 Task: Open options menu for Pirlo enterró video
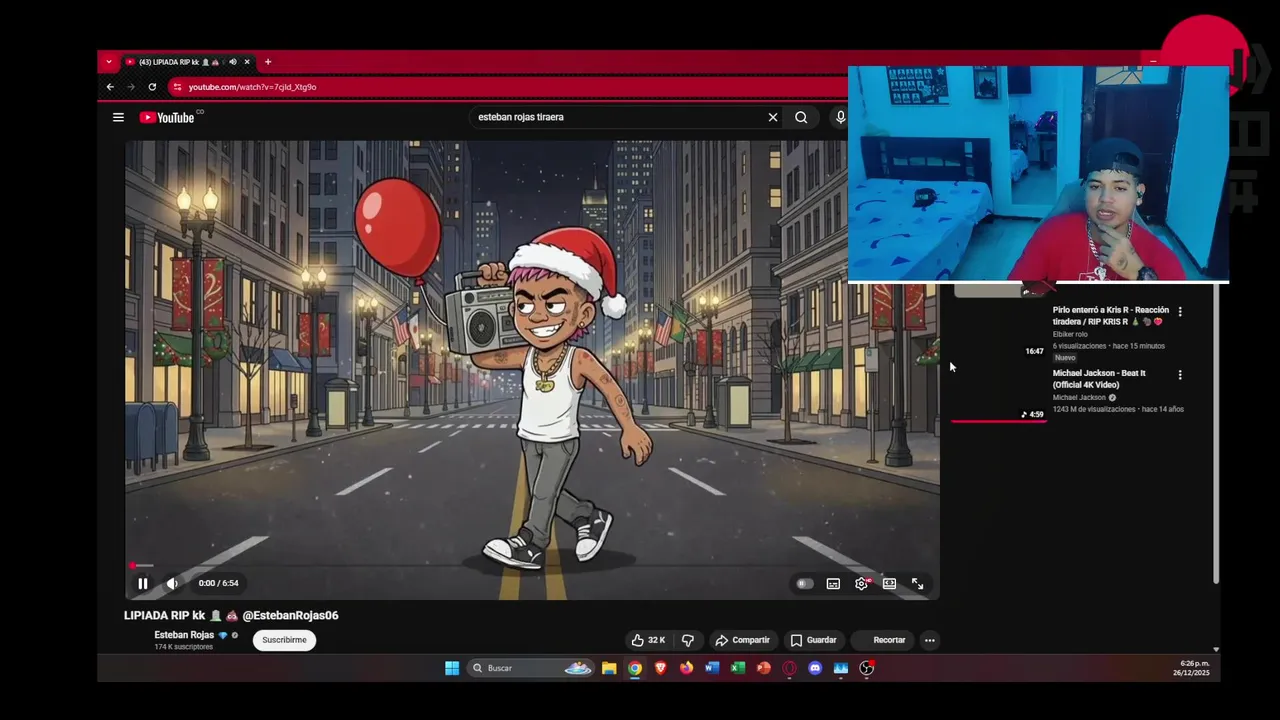[x=1180, y=312]
